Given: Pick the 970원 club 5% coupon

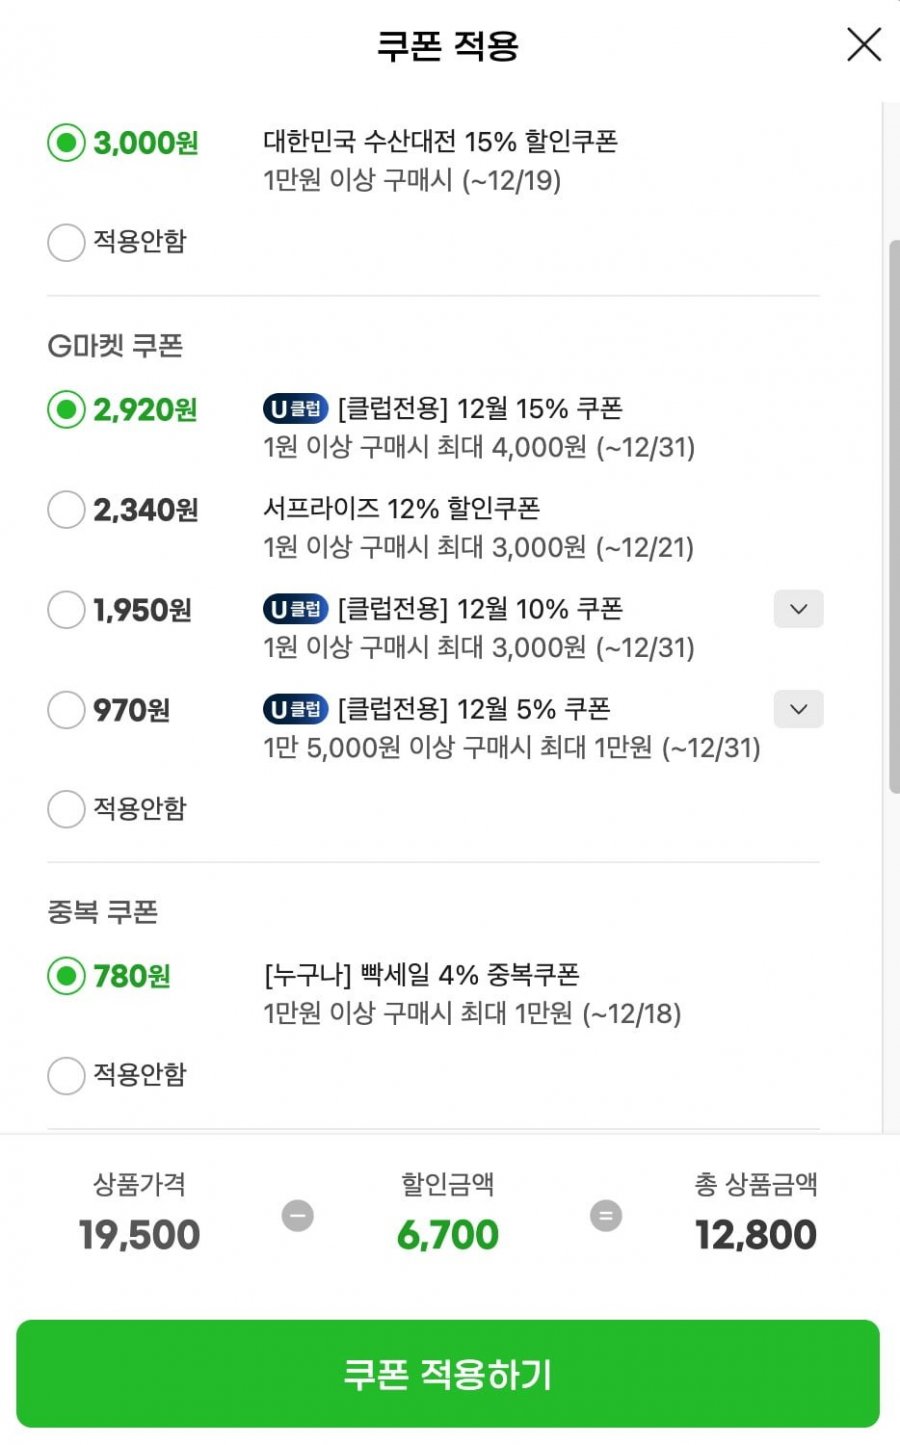Looking at the screenshot, I should 66,710.
